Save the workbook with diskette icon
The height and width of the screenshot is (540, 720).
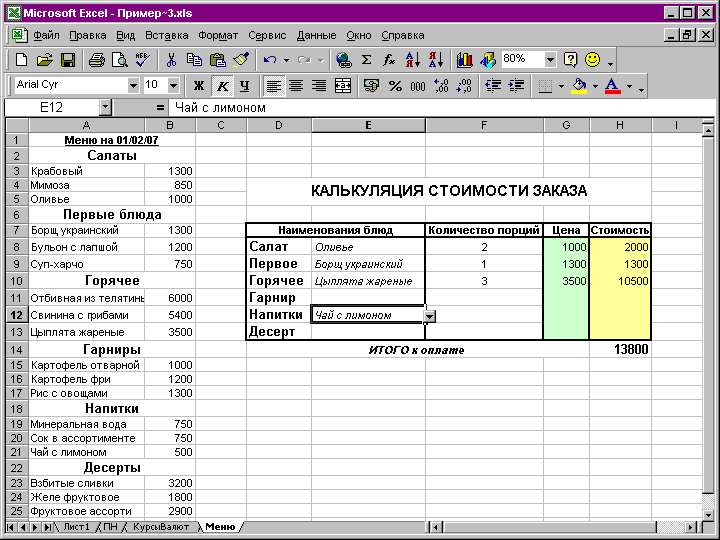[68, 60]
